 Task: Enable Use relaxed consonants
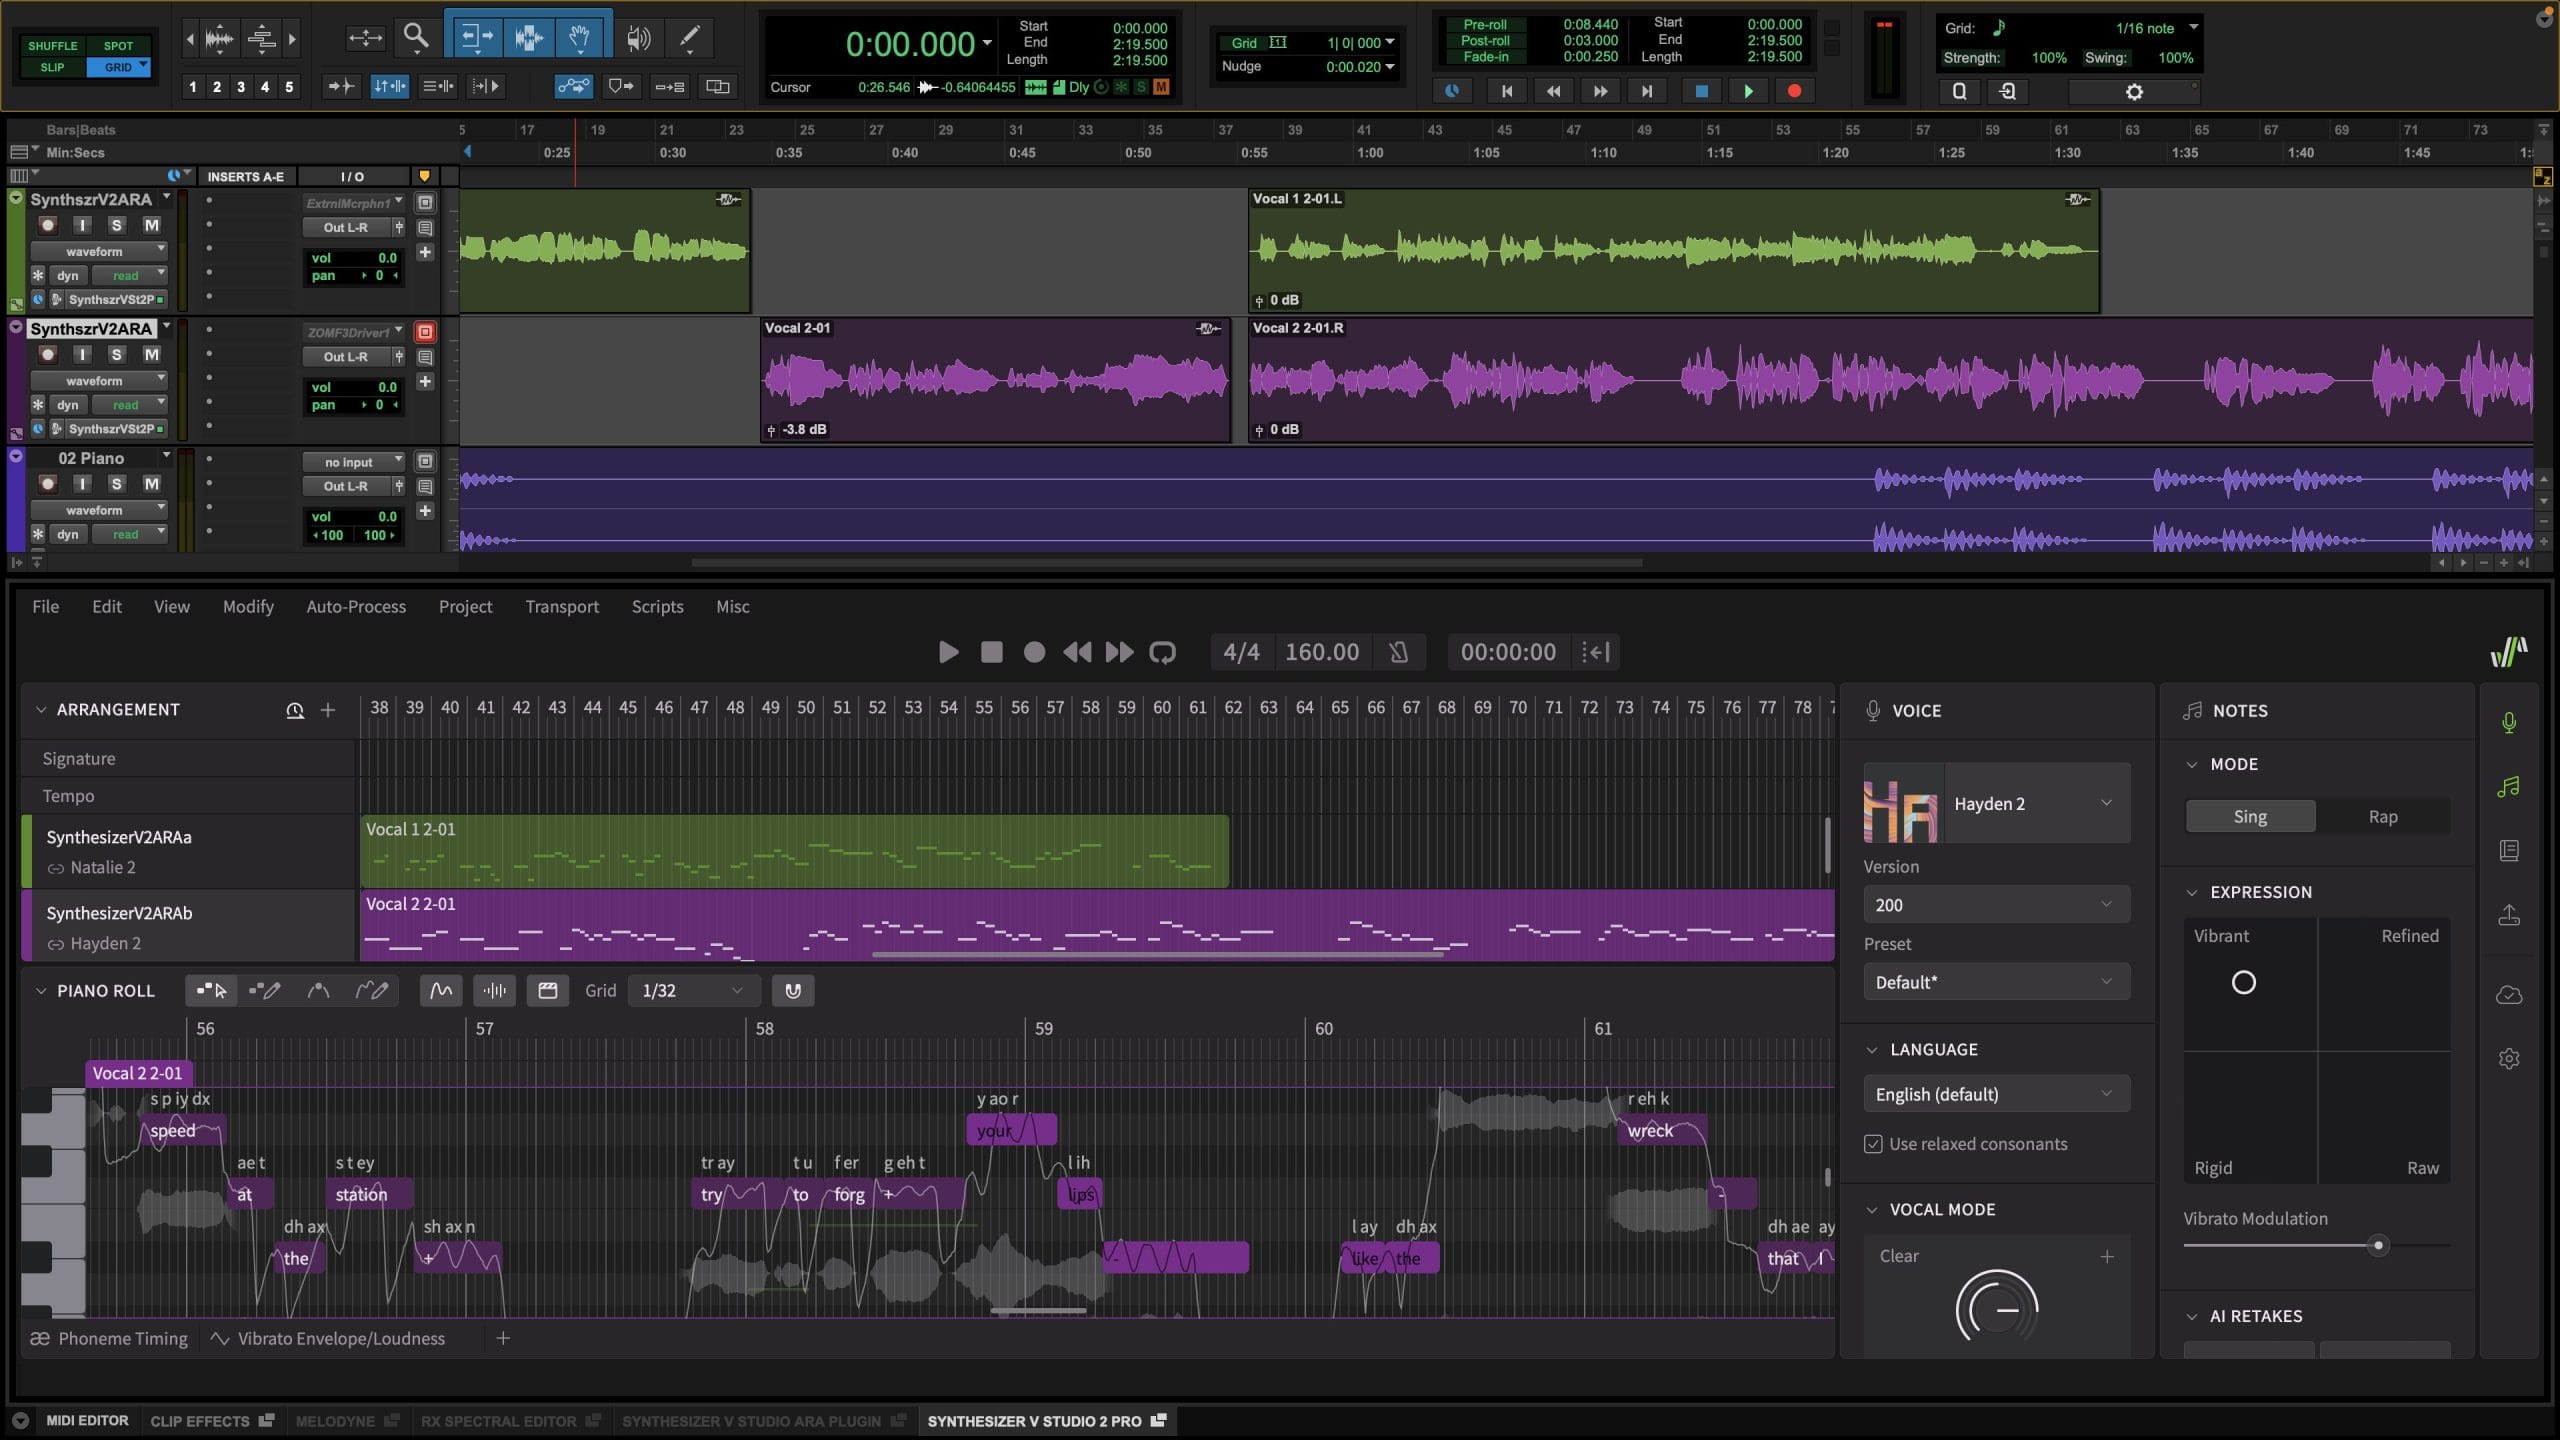coord(1873,1143)
